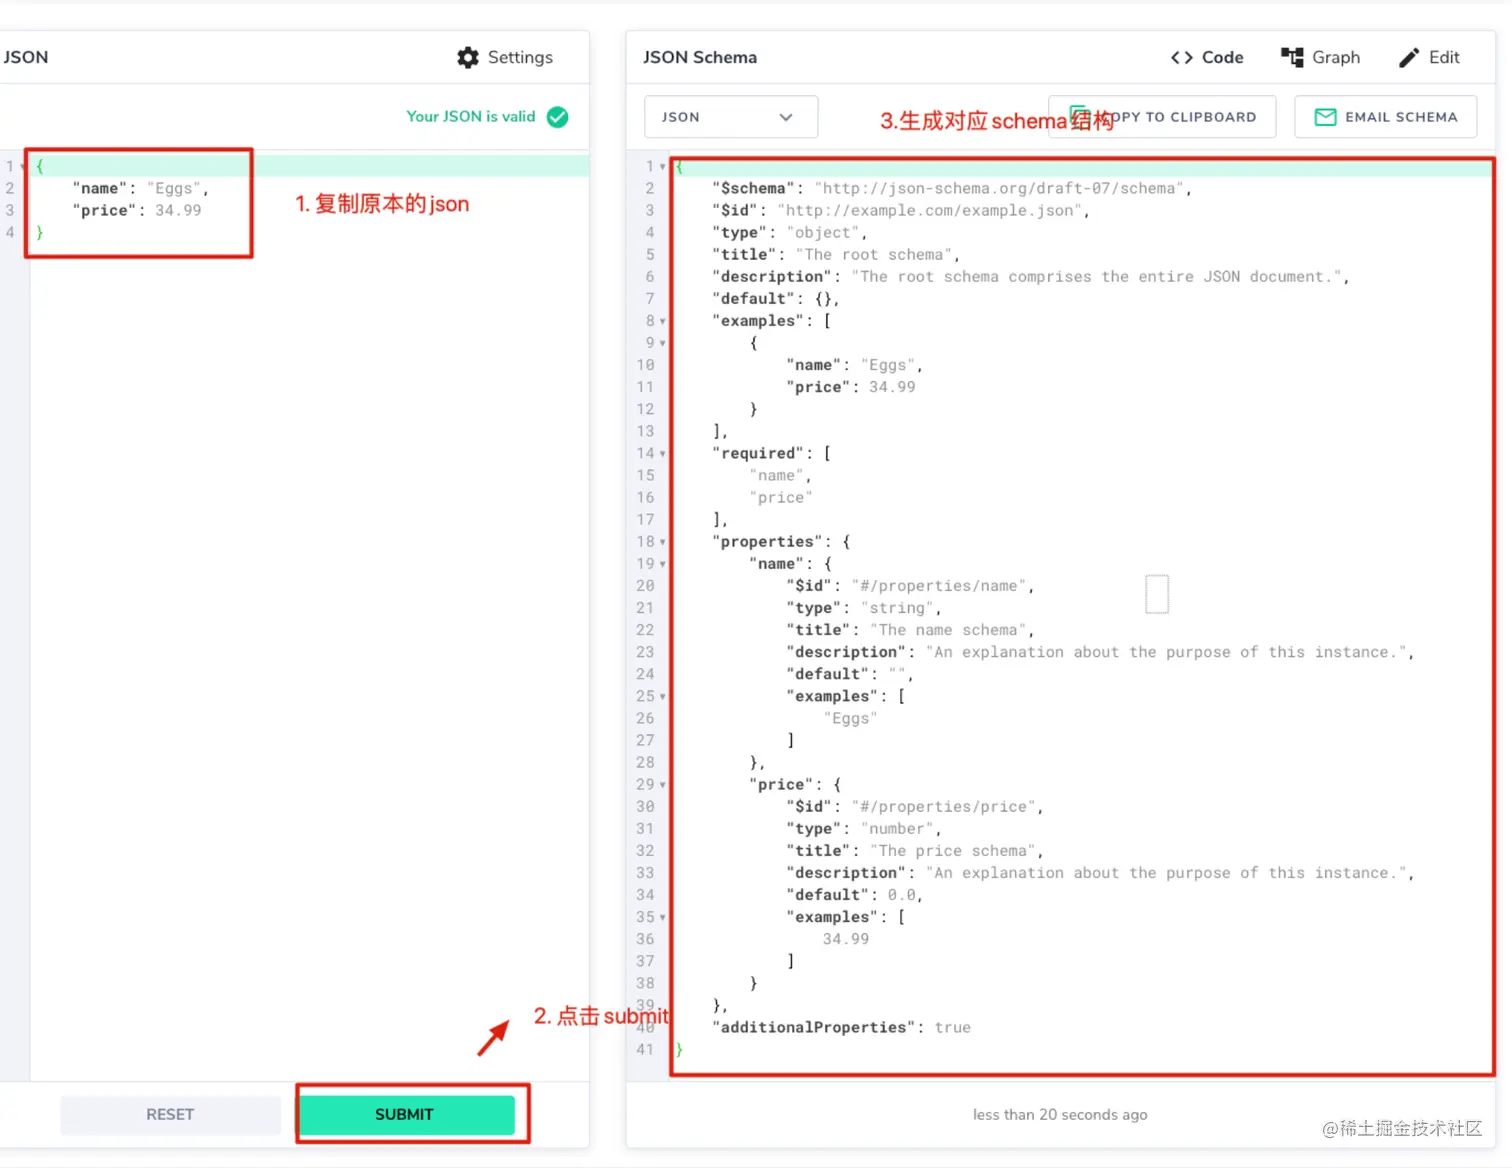Click the "$schema" line in schema output
Viewport: 1512px width, 1168px height.
951,189
